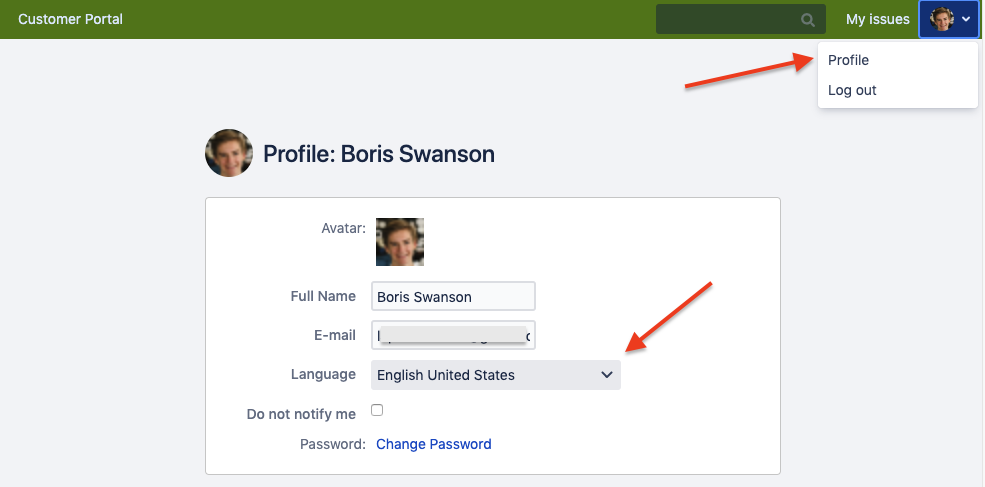Viewport: 985px width, 487px height.
Task: Click the "Full Name" field label
Action: click(323, 296)
